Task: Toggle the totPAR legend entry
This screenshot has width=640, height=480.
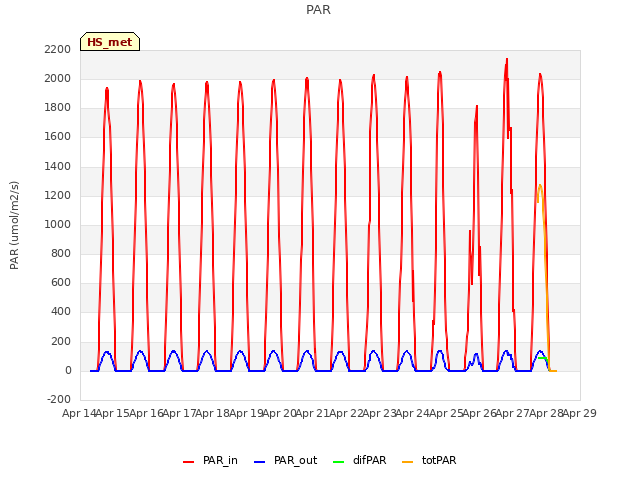Action: click(429, 460)
